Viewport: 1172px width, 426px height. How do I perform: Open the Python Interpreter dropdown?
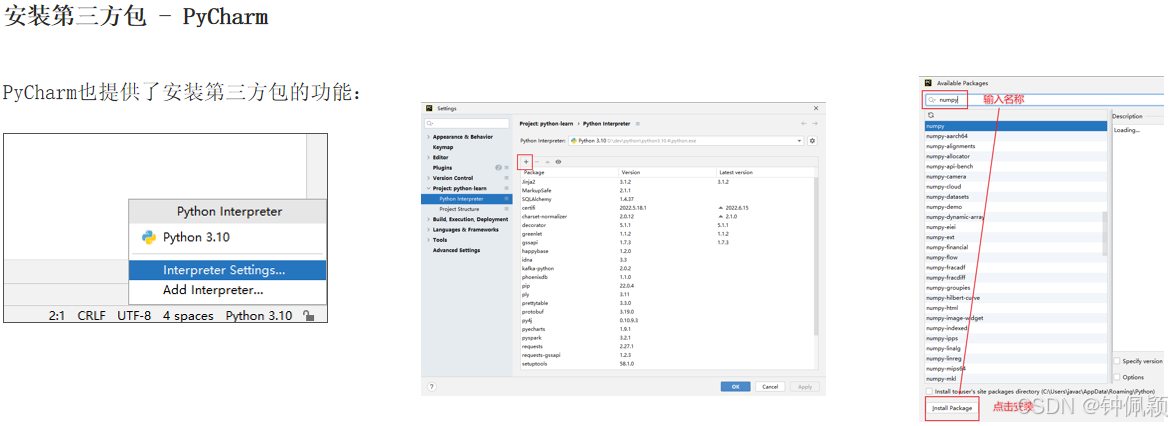point(800,141)
